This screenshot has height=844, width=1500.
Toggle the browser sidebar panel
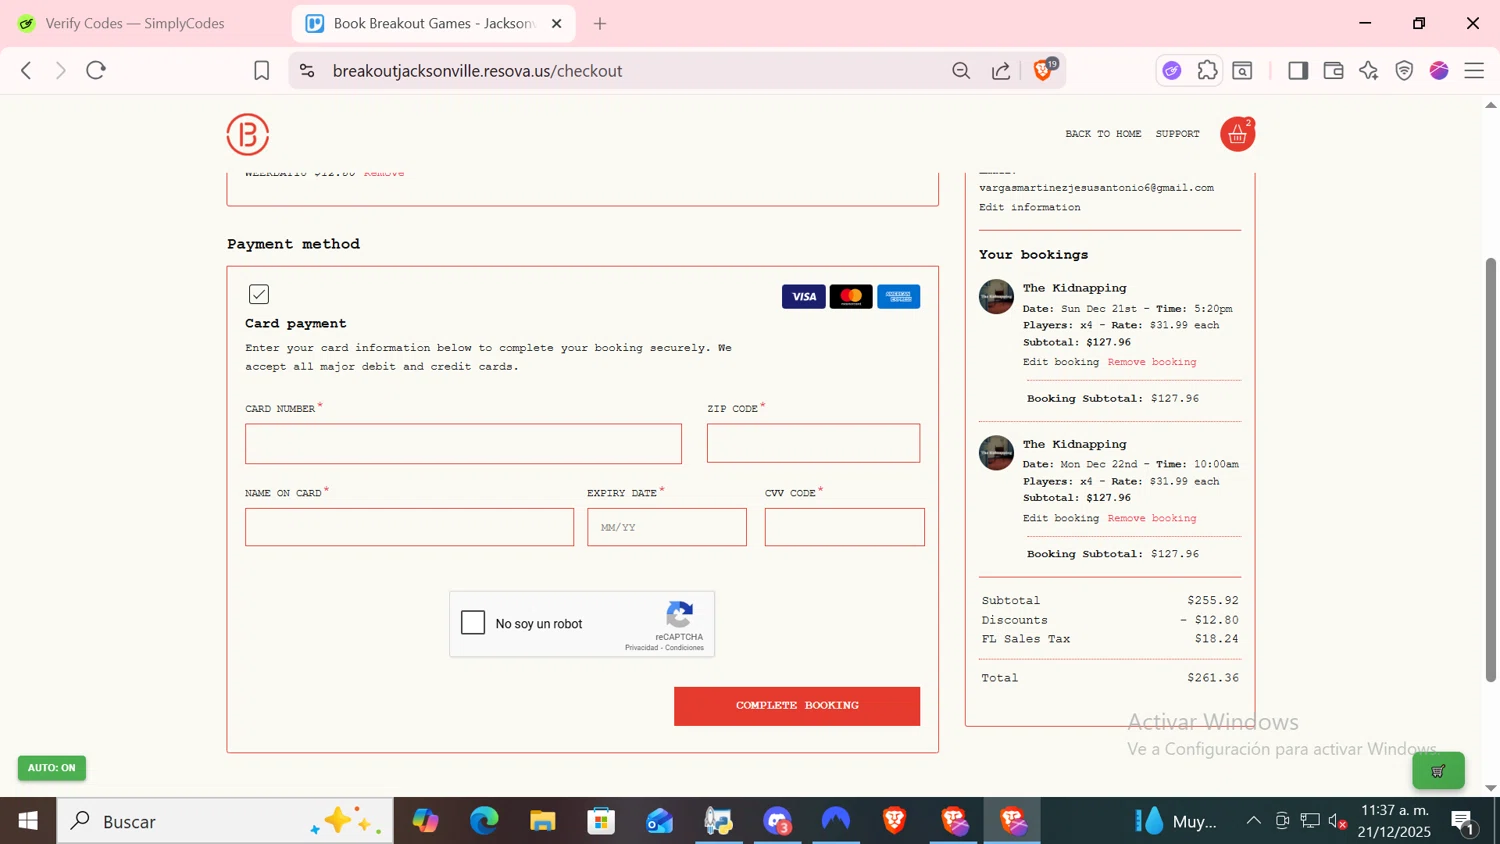(x=1298, y=71)
